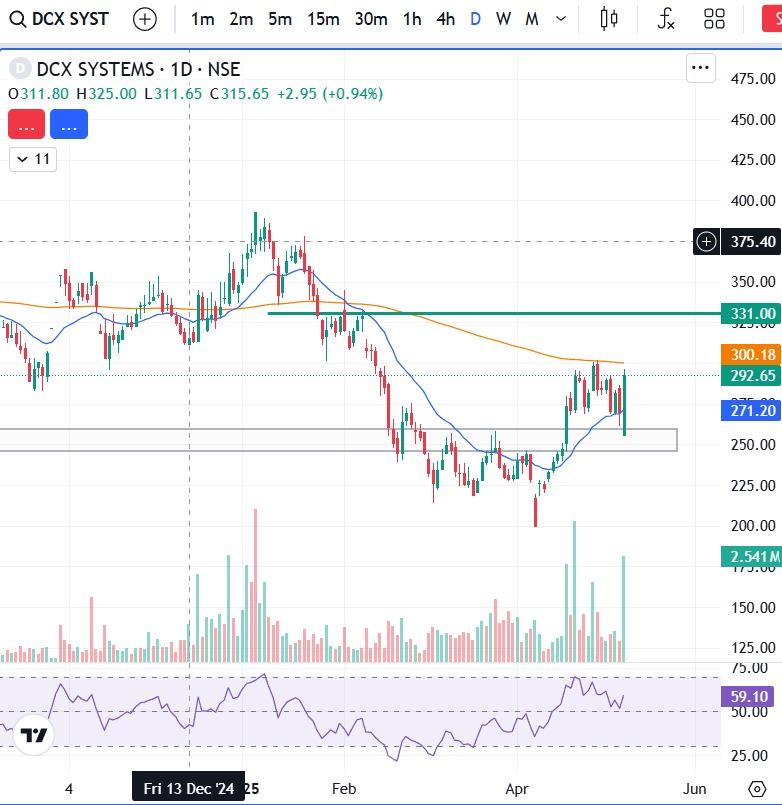Click the blue 271.20 moving average label
Screen dimensions: 782x805
752,411
